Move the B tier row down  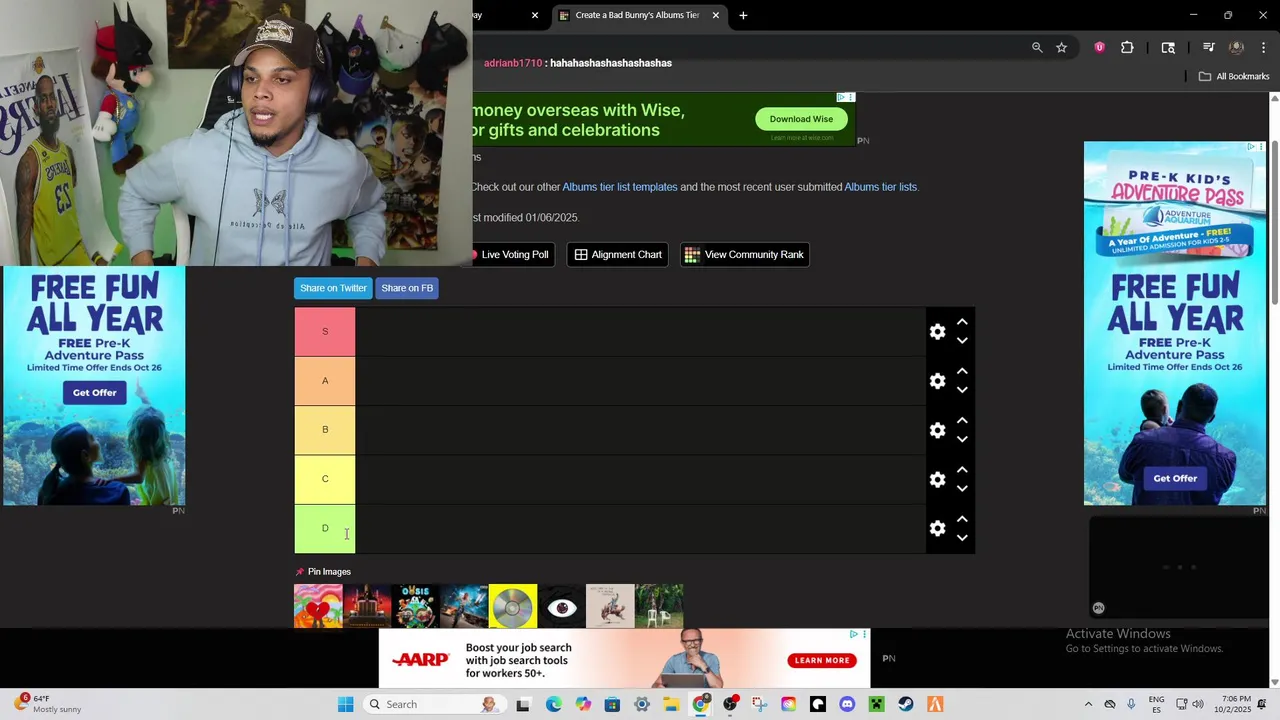tap(962, 439)
